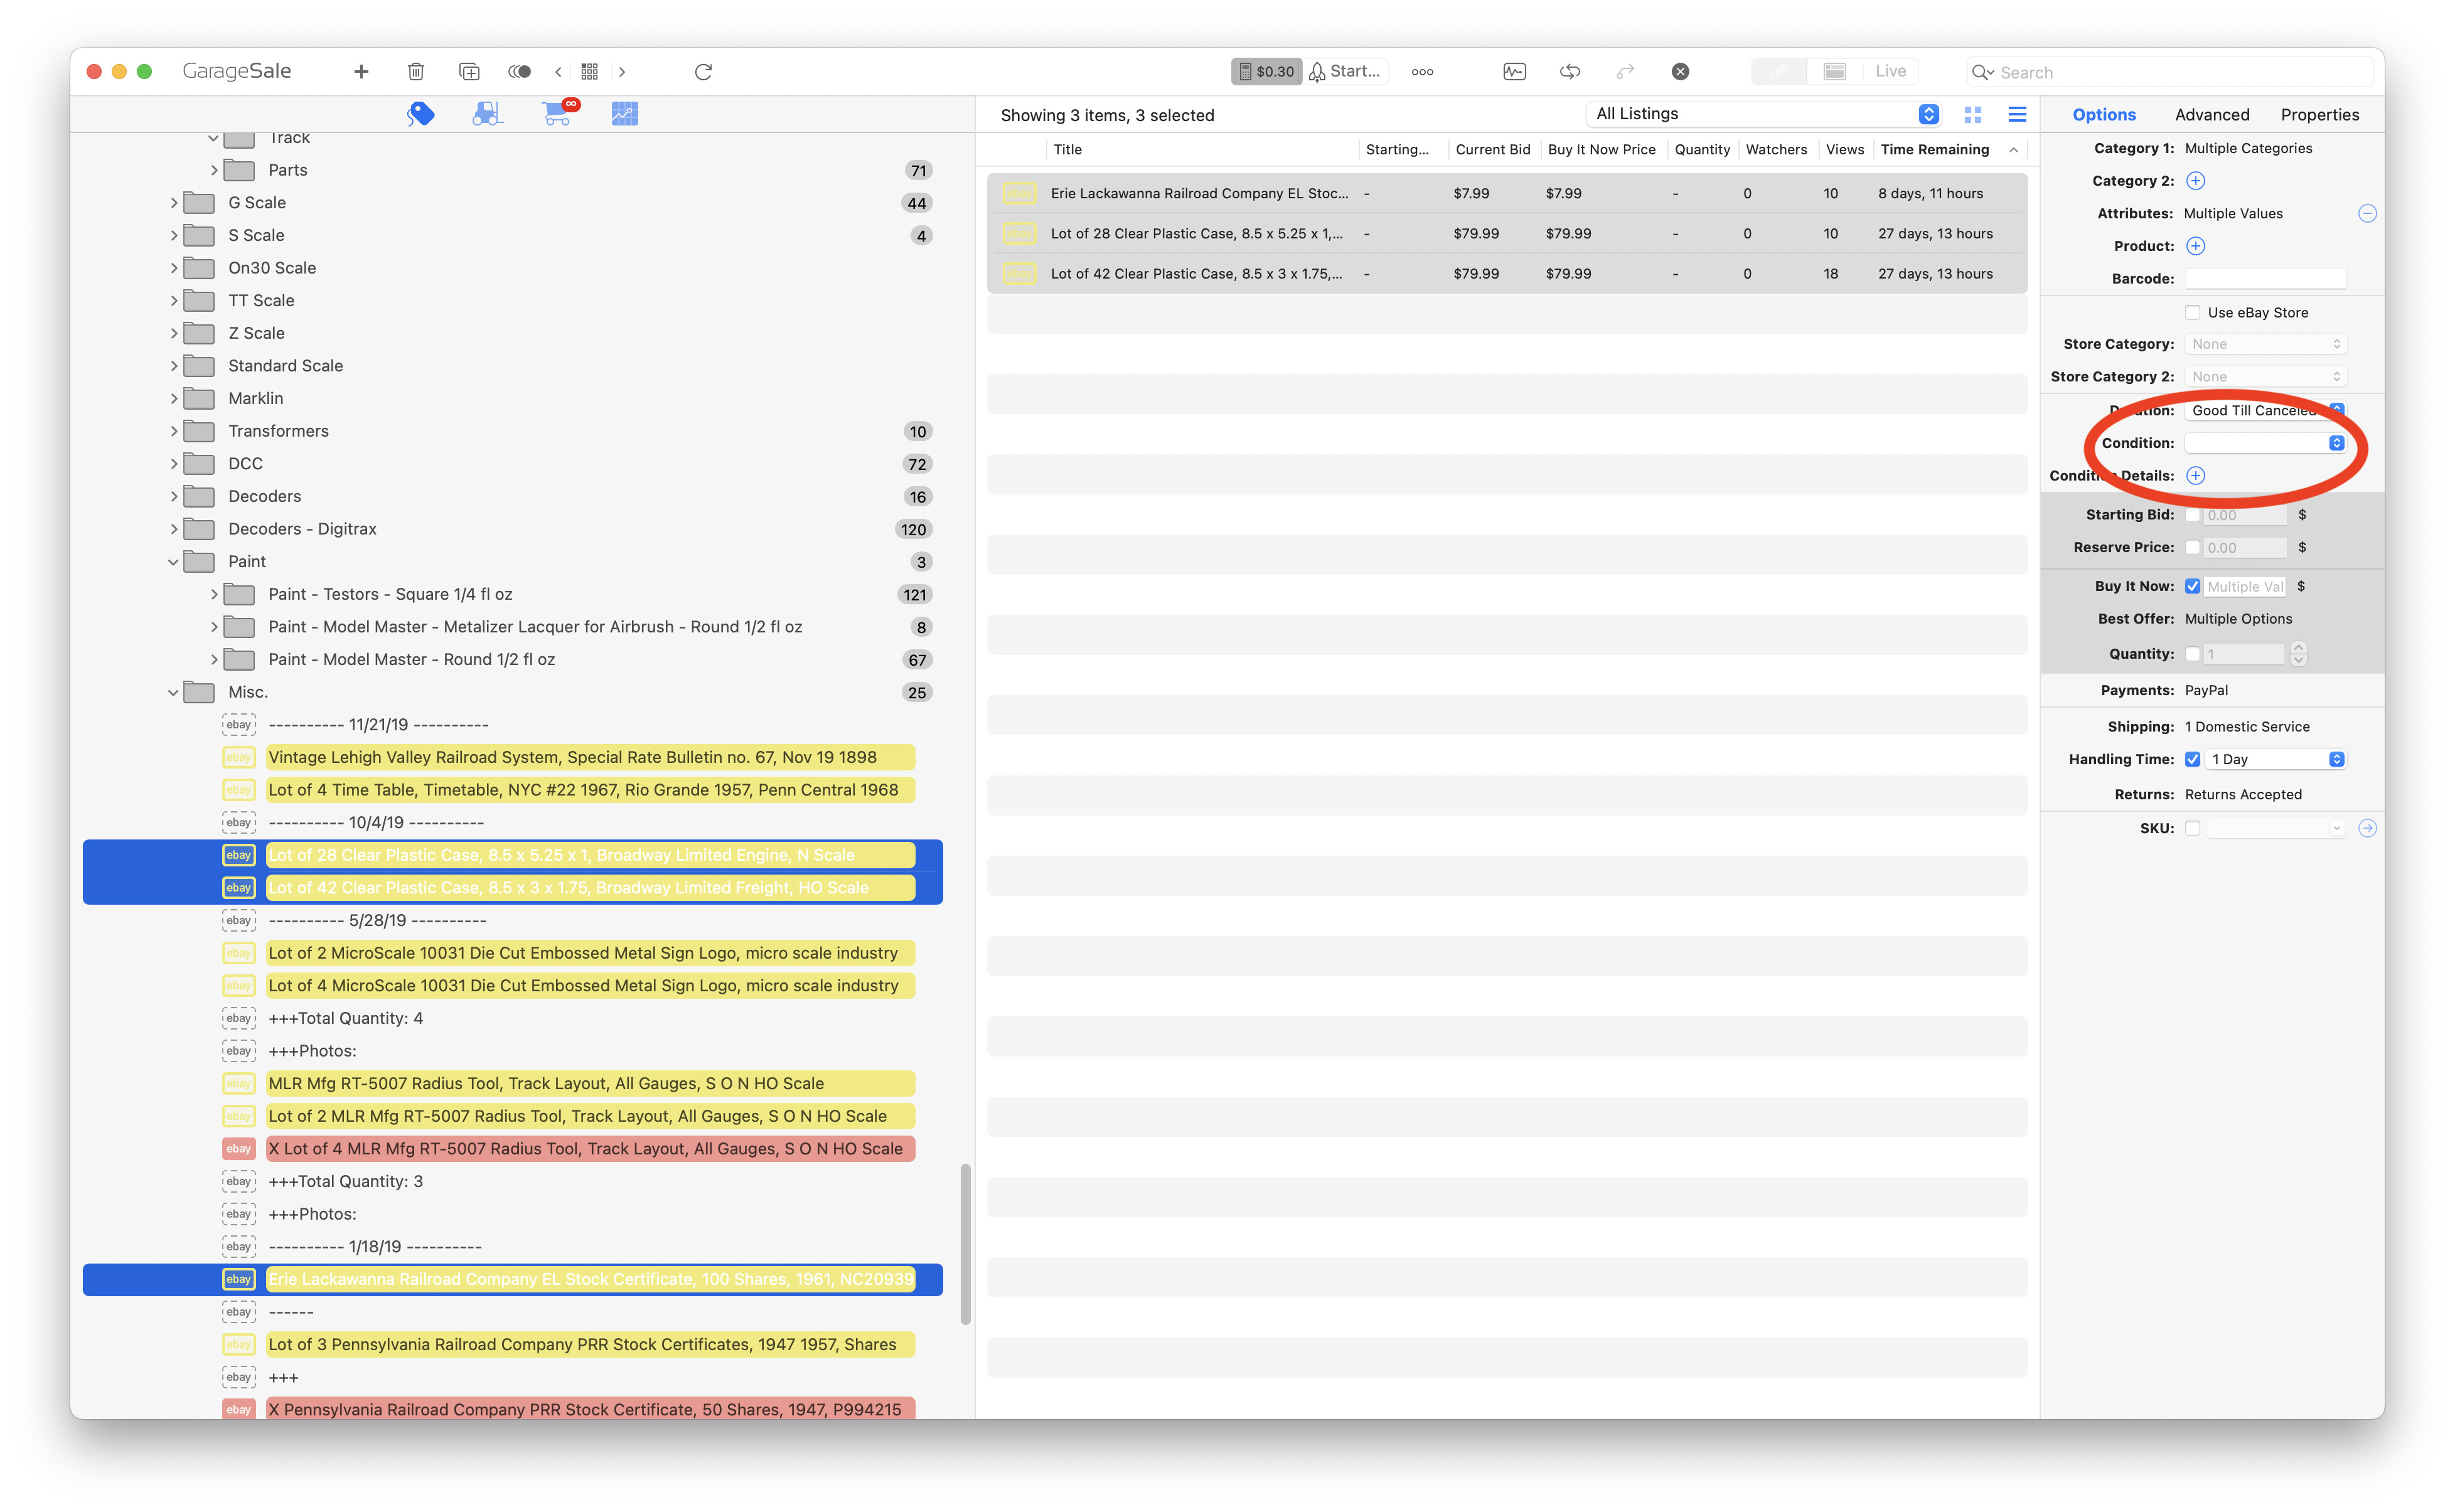2455x1512 pixels.
Task: Open the activity monitor icon
Action: (1514, 71)
